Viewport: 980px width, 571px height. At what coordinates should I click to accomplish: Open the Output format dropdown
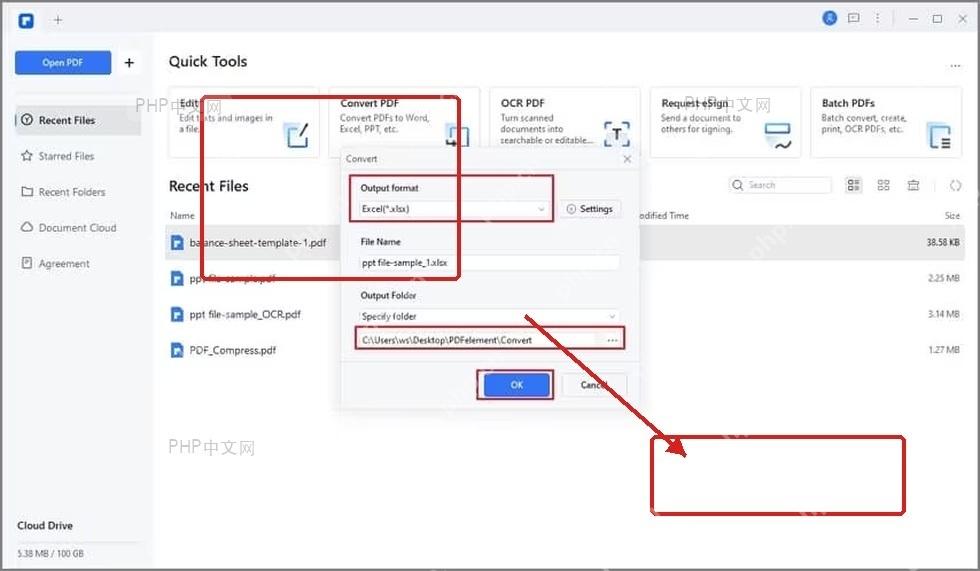click(454, 209)
